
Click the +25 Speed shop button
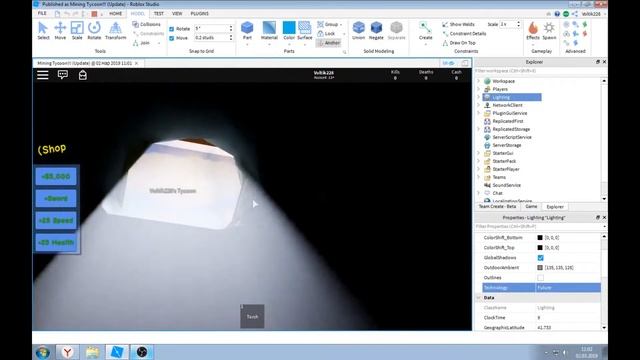pos(56,220)
